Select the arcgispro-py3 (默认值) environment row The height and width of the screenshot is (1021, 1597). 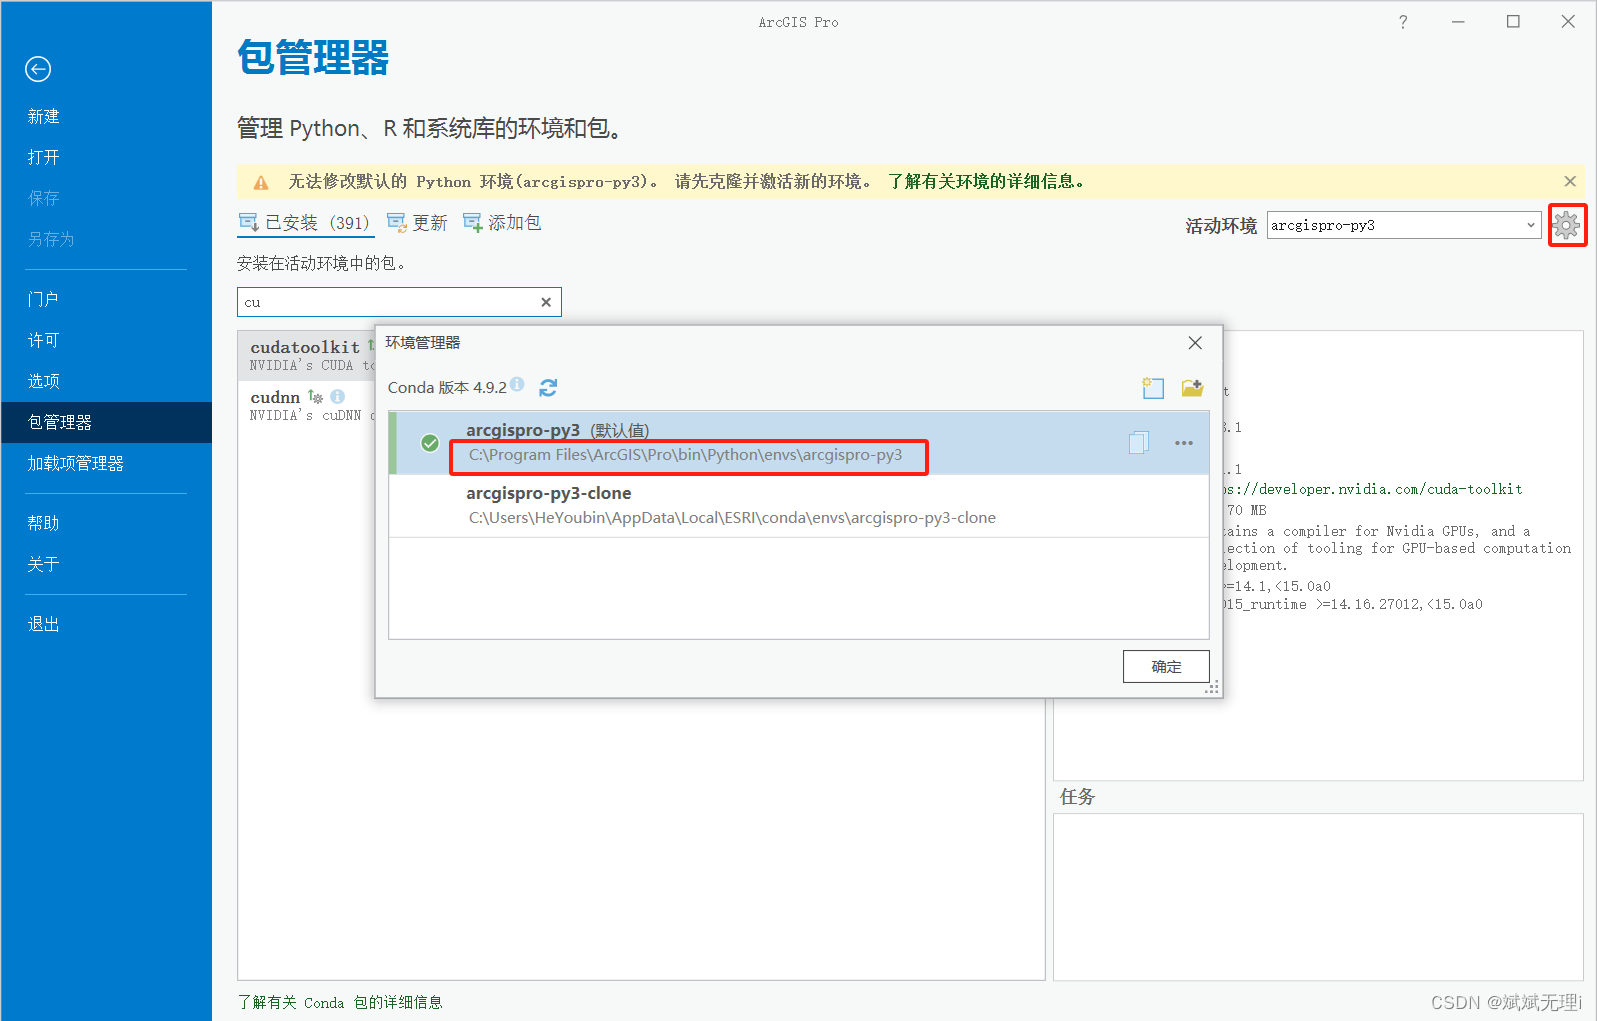click(x=798, y=442)
